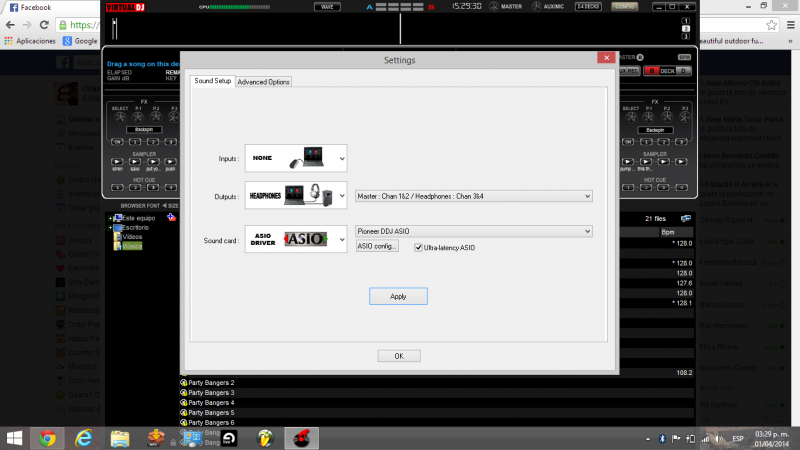Viewport: 800px width, 450px height.
Task: Toggle right deck FX ON button
Action: [628, 141]
